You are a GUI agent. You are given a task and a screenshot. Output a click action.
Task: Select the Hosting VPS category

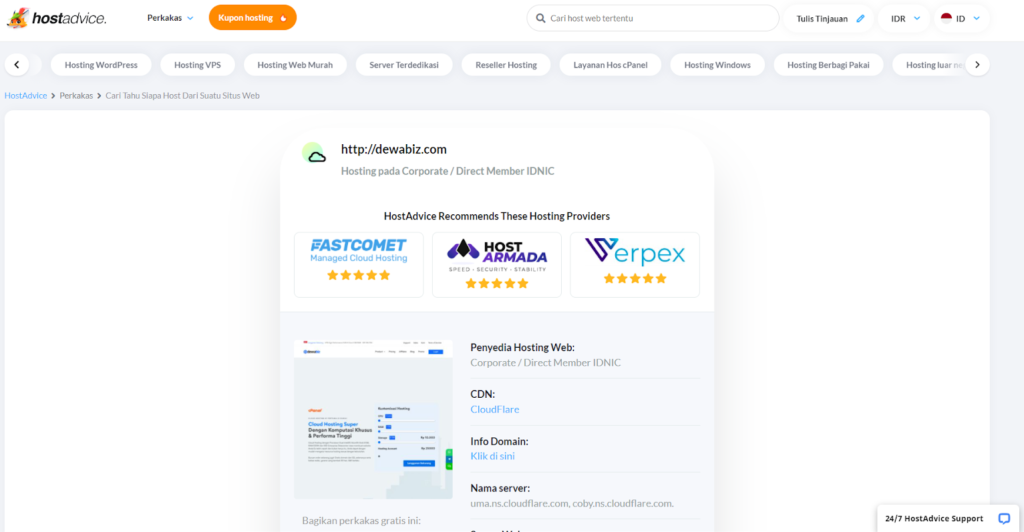click(x=197, y=65)
